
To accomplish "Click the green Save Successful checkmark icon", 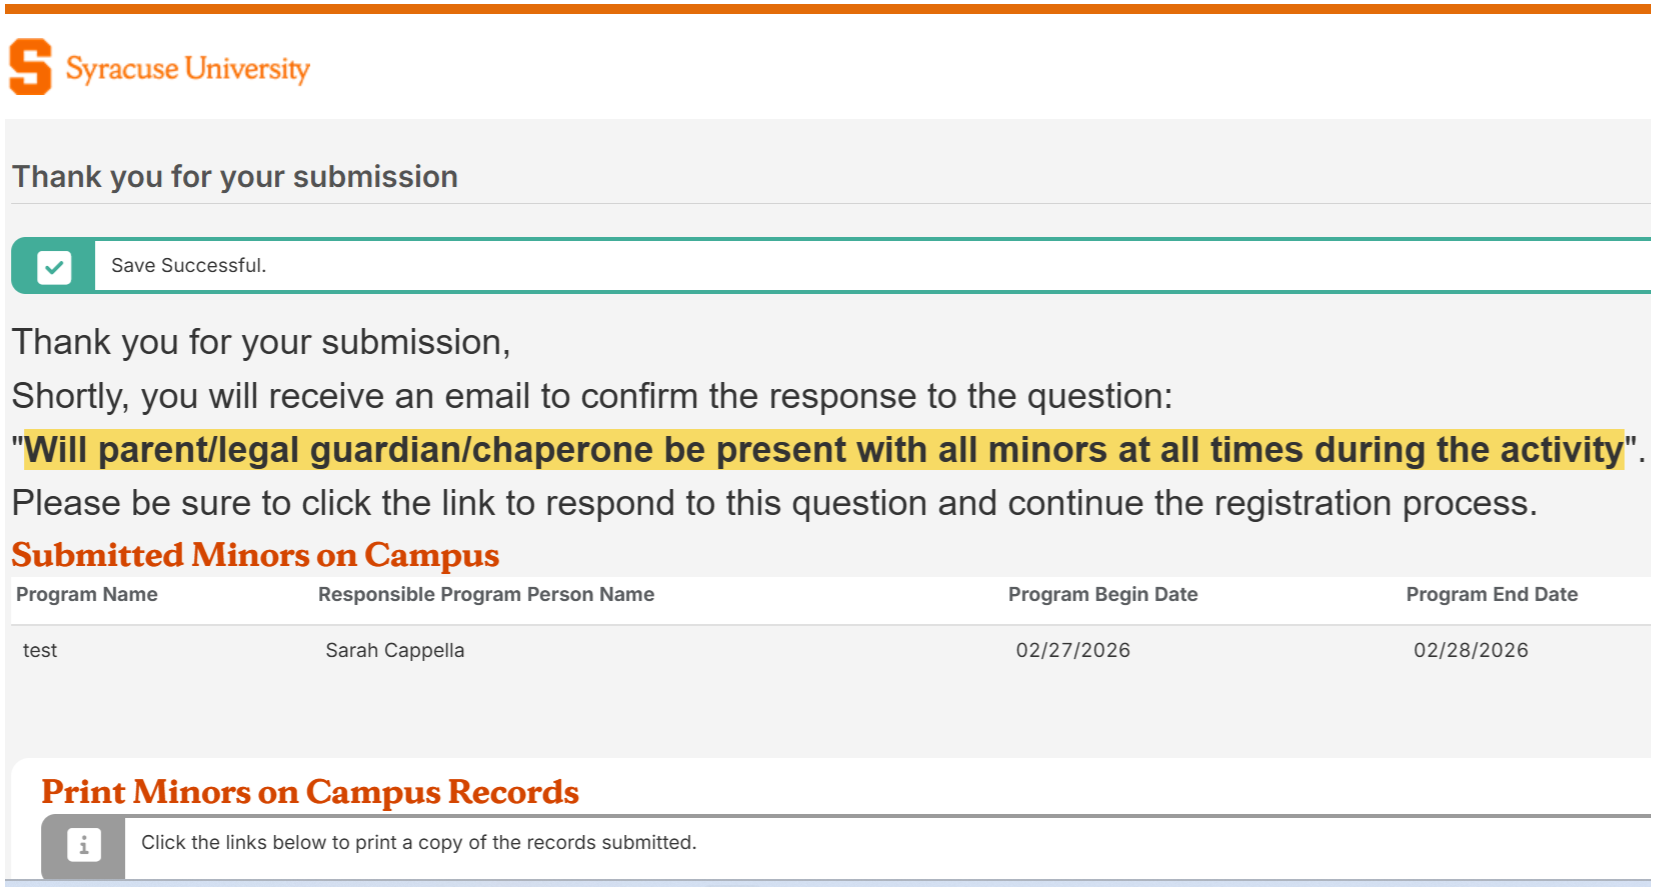I will (54, 267).
